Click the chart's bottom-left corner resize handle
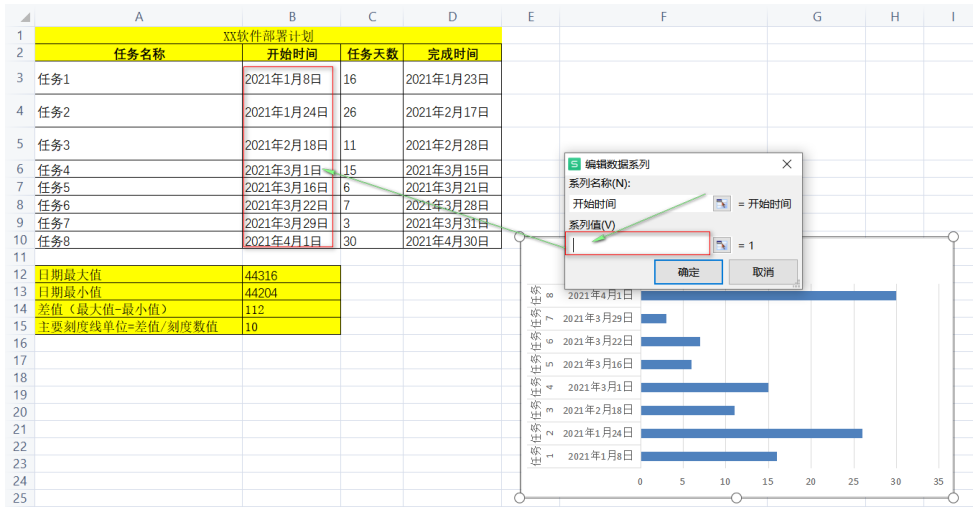Viewport: 977px width, 519px height. point(521,498)
